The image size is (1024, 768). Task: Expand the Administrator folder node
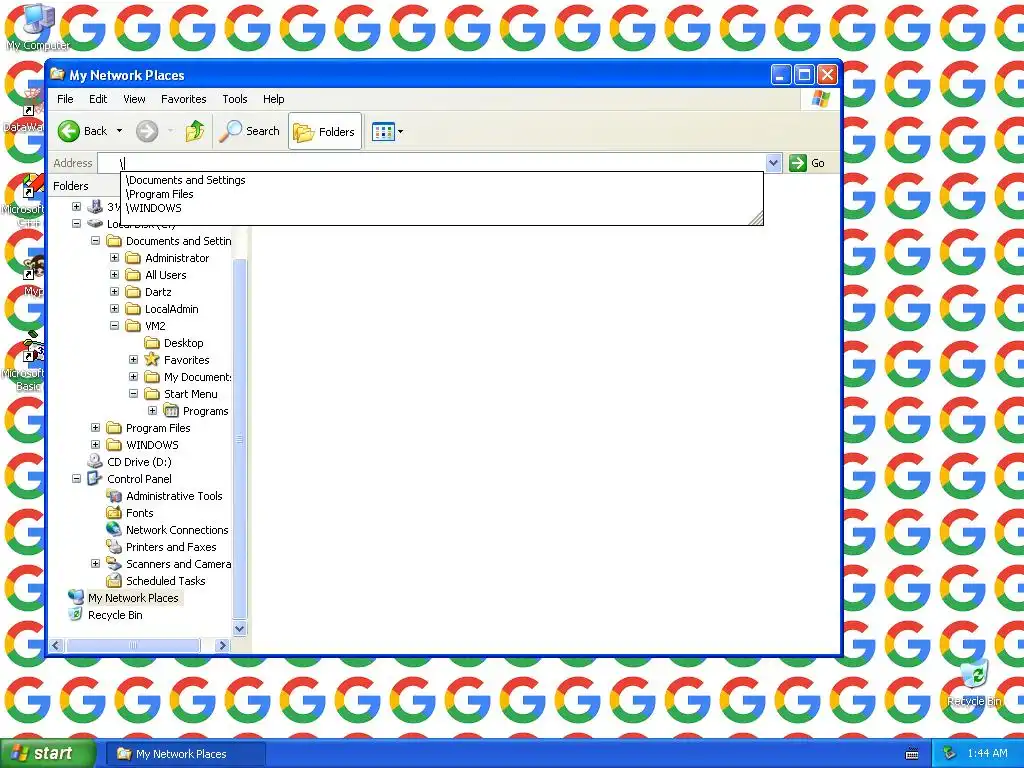pos(114,258)
